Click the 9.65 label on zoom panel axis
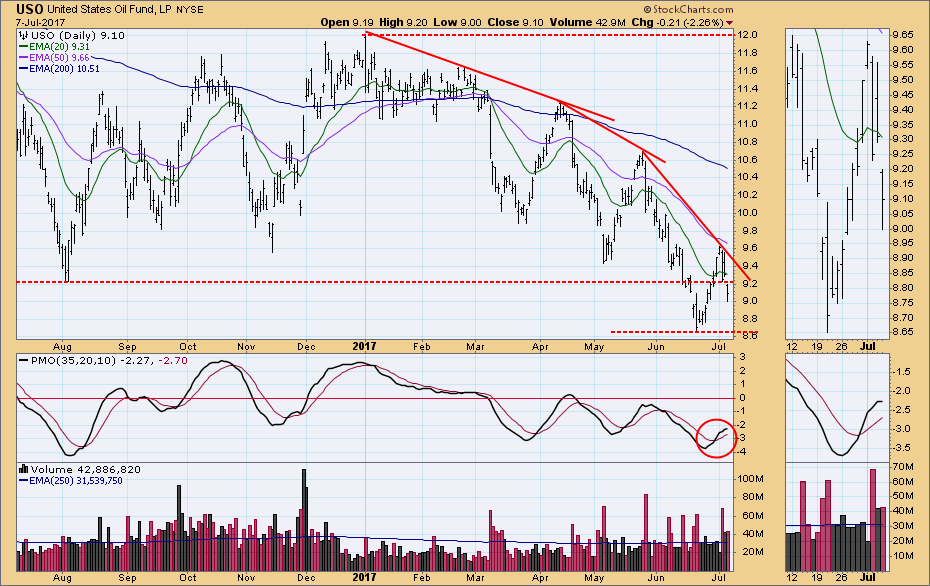The image size is (930, 586). coord(902,35)
